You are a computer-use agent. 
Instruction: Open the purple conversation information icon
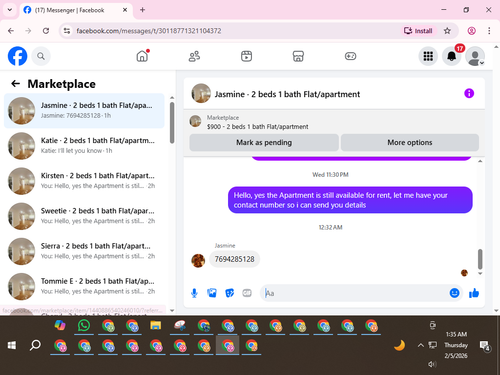[x=469, y=93]
